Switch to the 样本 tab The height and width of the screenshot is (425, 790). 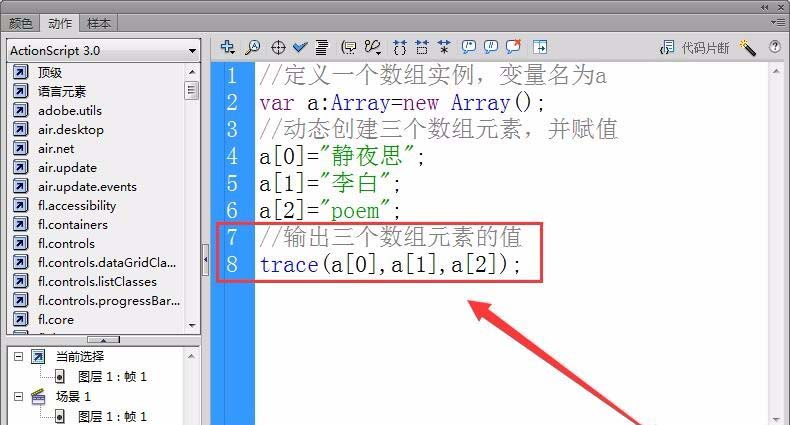point(99,23)
